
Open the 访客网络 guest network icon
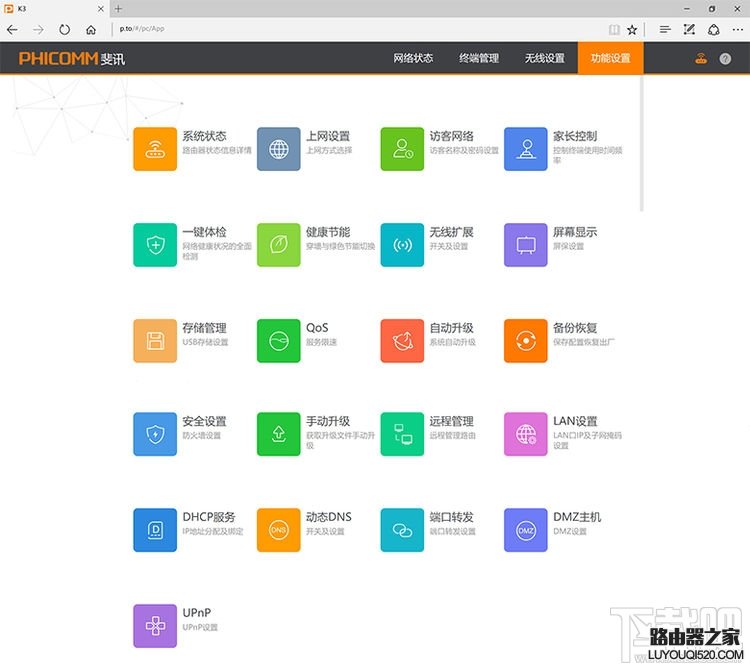tap(402, 149)
